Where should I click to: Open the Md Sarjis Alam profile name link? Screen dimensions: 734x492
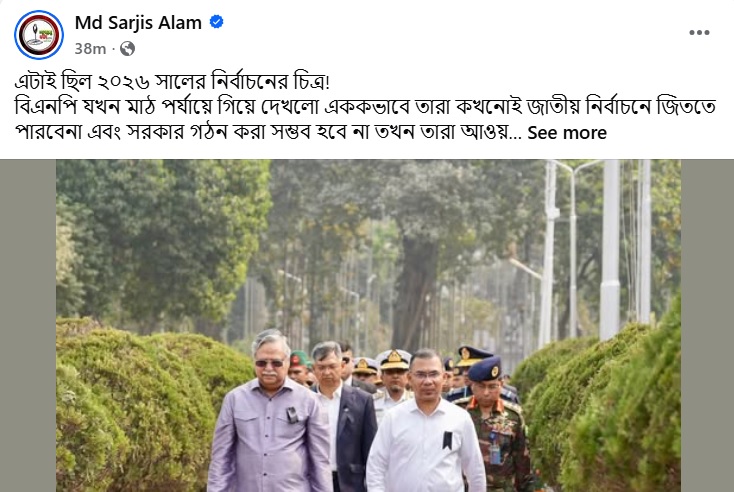point(138,22)
